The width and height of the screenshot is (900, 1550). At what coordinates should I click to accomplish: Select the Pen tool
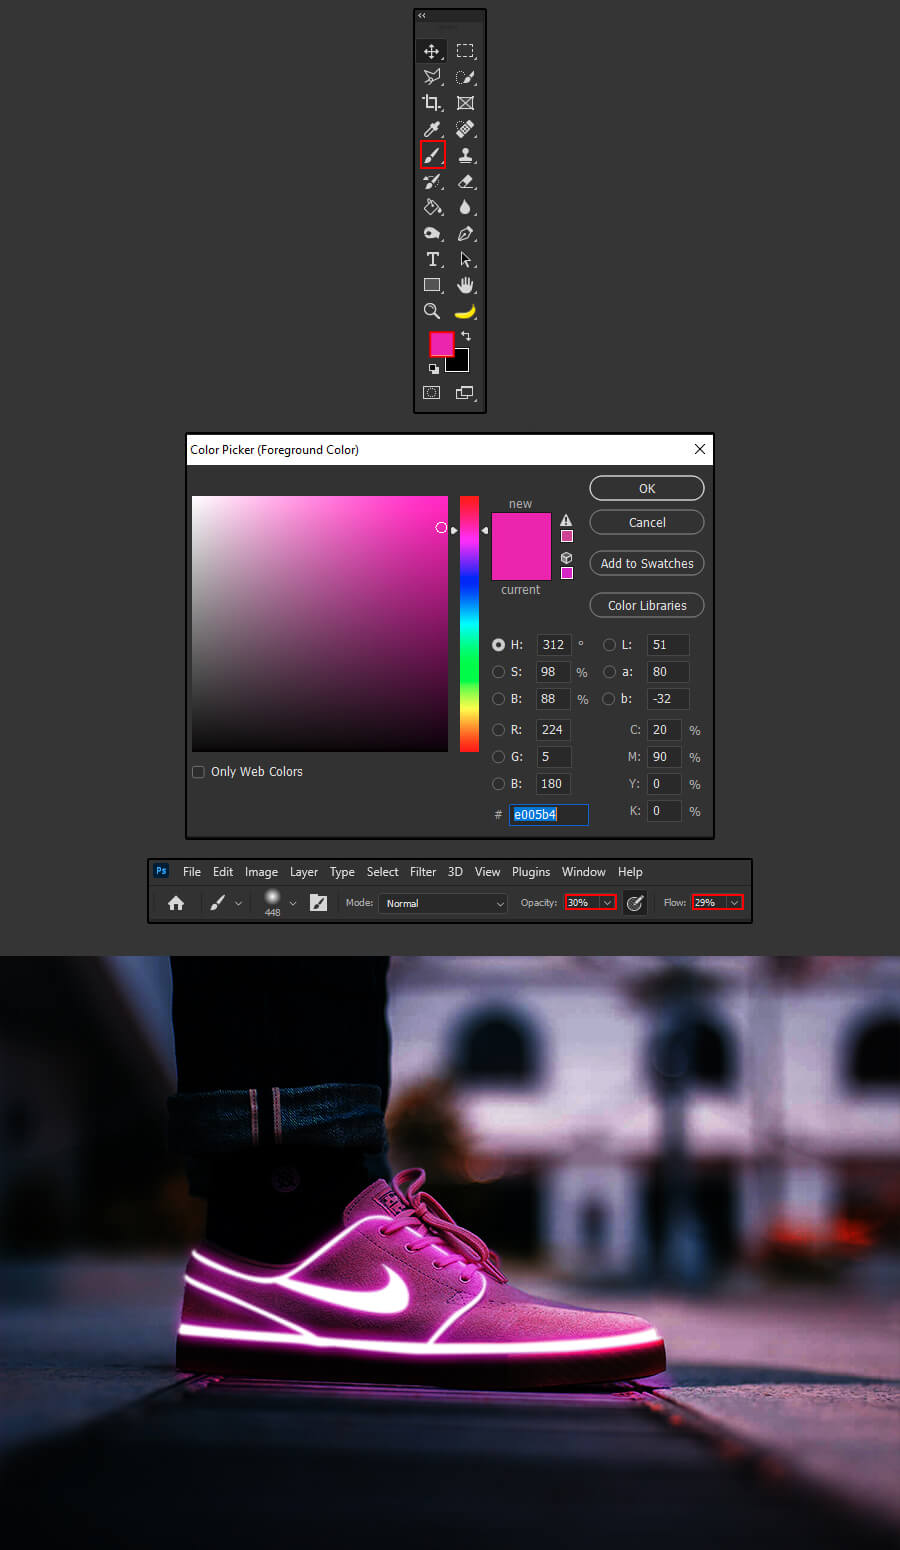pyautogui.click(x=465, y=233)
